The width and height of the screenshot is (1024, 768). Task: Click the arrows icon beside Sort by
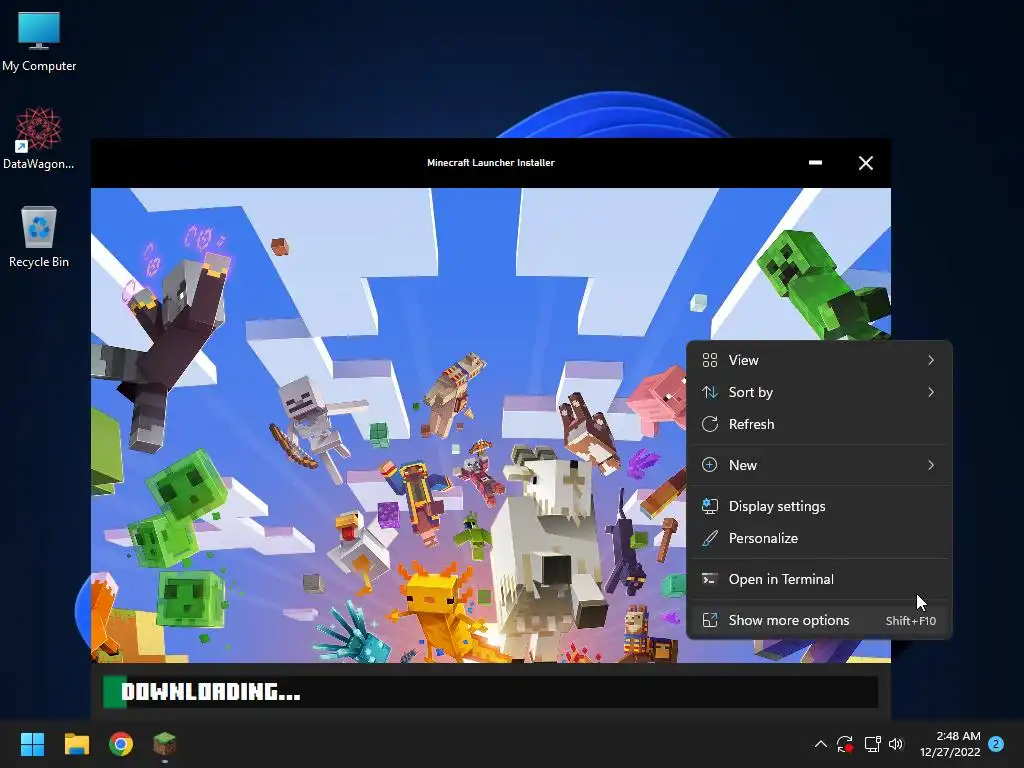pos(710,392)
